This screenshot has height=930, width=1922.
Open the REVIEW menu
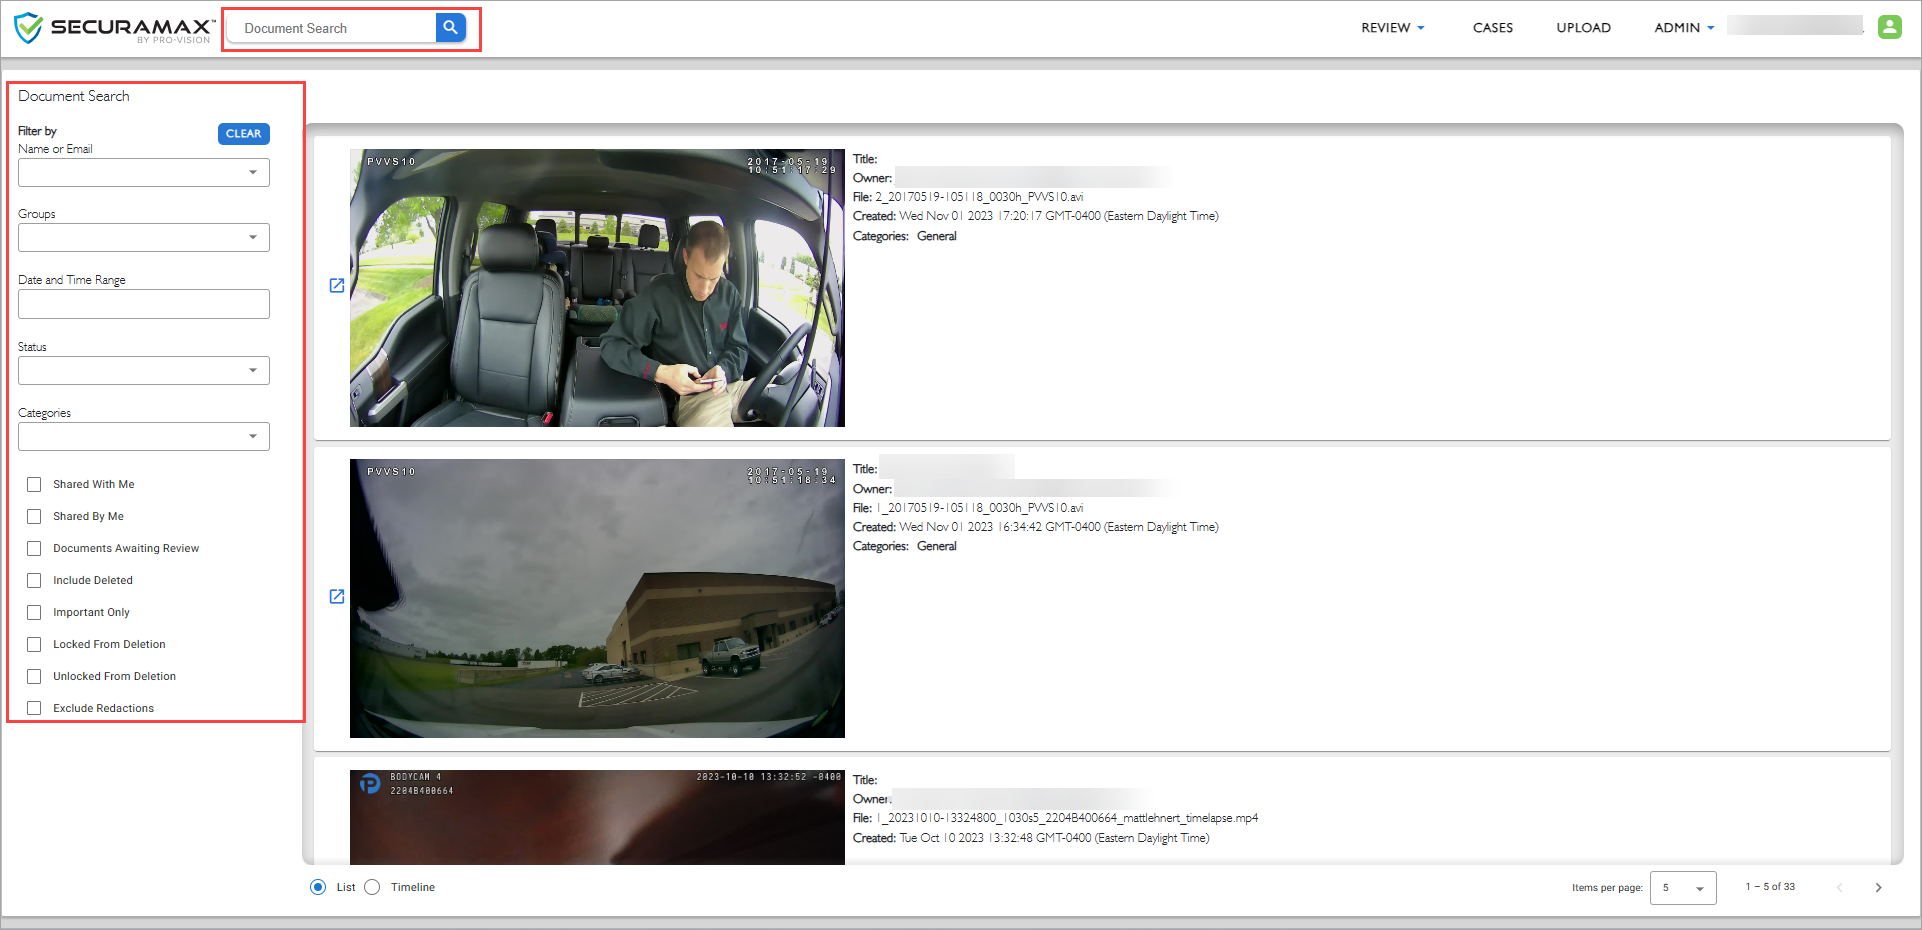pos(1392,28)
